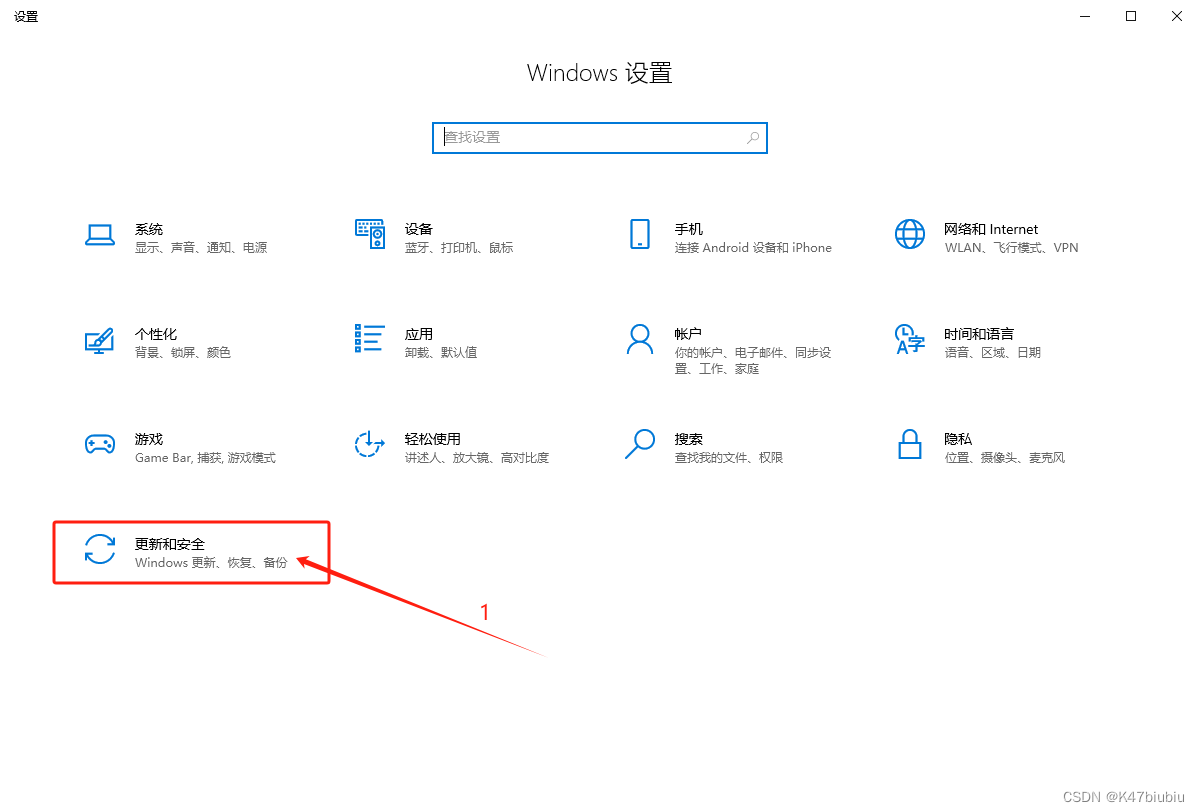1200x812 pixels.
Task: Click the Update & Security refresh icon
Action: pyautogui.click(x=100, y=549)
